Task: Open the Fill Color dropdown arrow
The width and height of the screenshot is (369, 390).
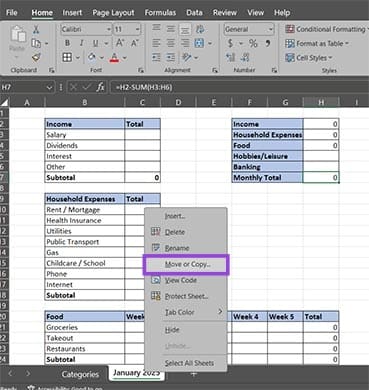Action: 102,58
